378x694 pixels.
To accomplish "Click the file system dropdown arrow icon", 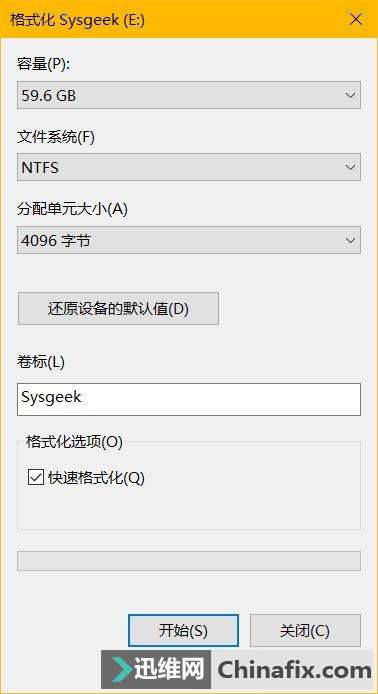I will coord(350,168).
